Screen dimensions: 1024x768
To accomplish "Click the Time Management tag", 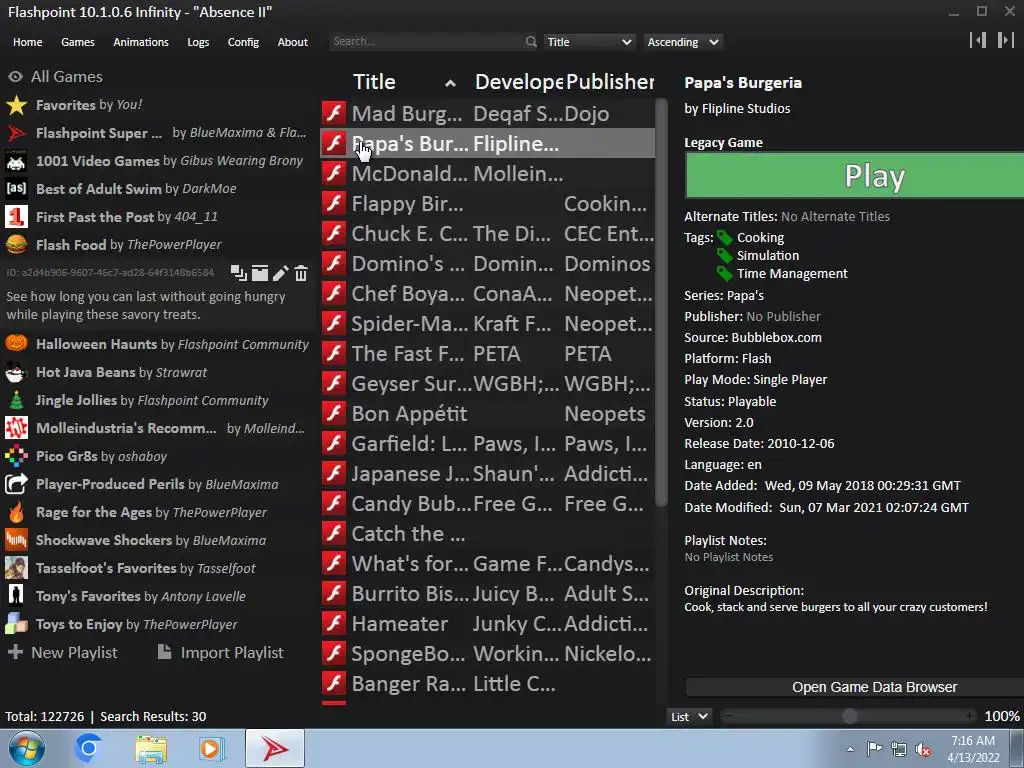I will pyautogui.click(x=792, y=274).
